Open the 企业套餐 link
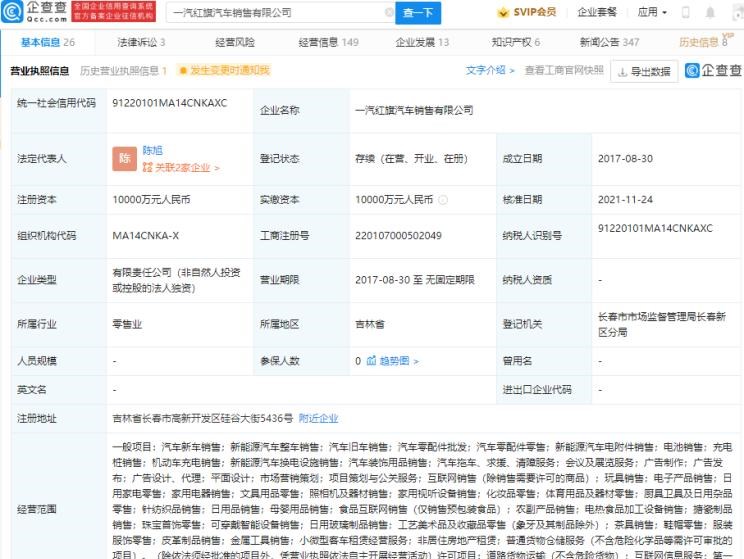Viewport: 744px width, 559px height. (x=596, y=12)
